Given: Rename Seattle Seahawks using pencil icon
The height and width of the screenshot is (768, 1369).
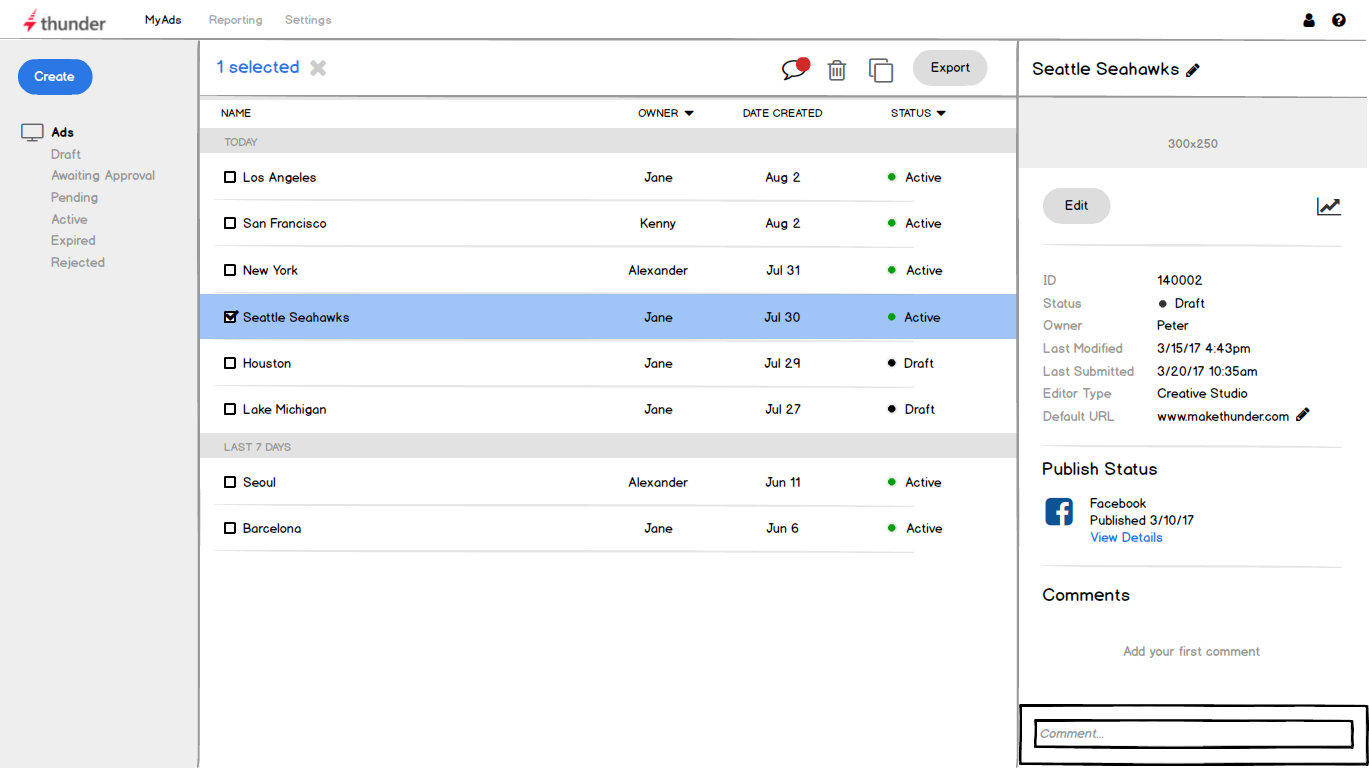Looking at the screenshot, I should (x=1193, y=70).
